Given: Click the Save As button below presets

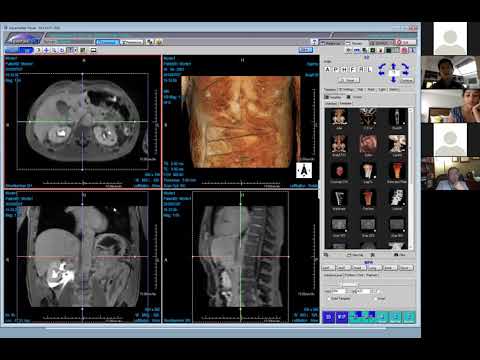Looking at the screenshot, I should (355, 255).
